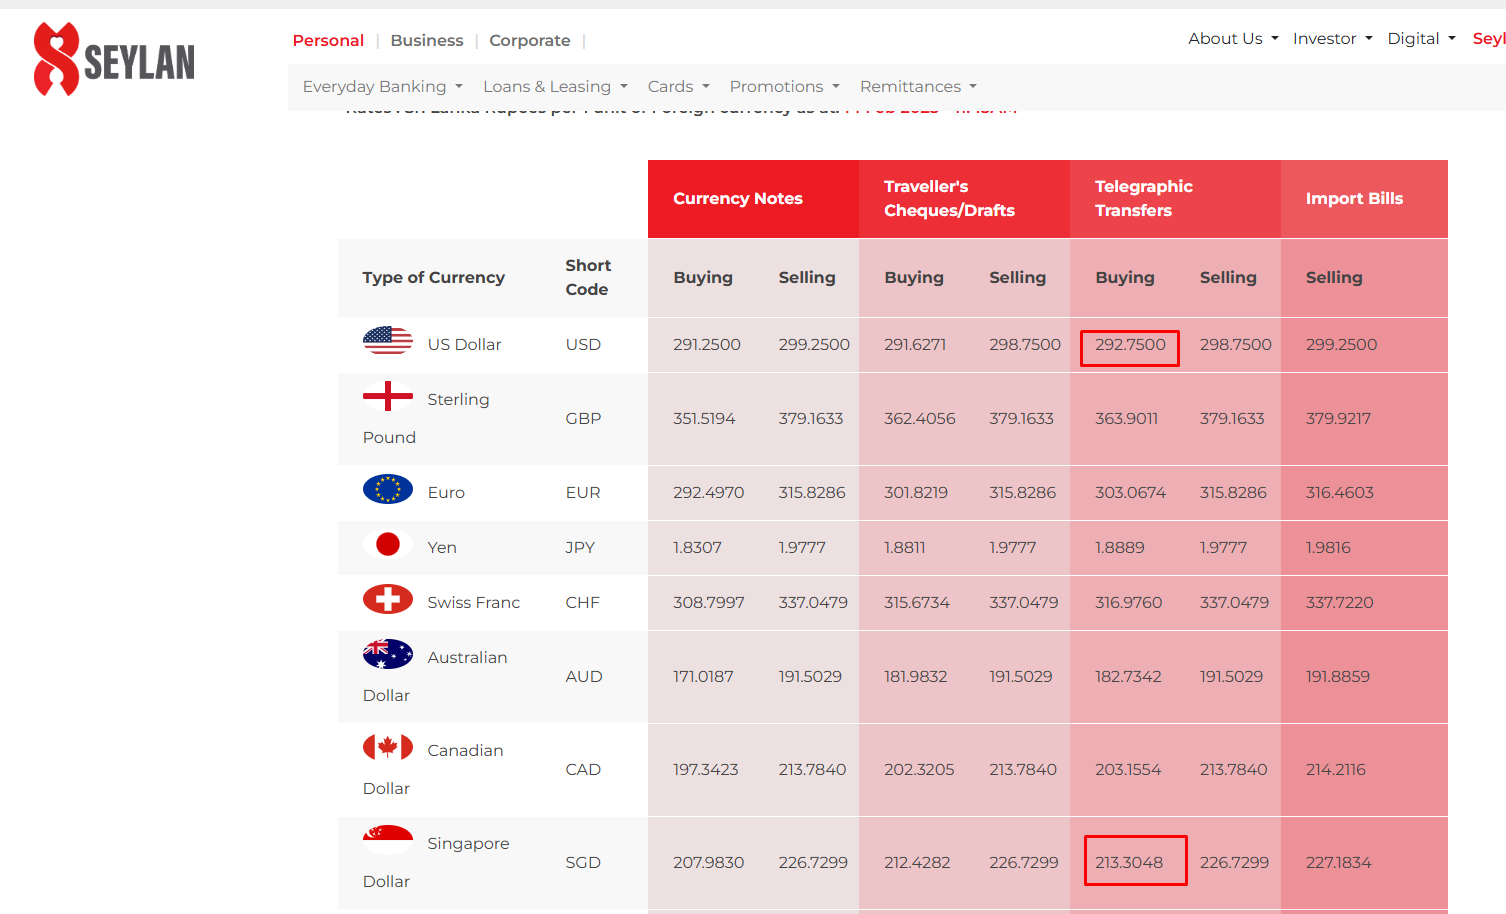
Task: Expand the Cards dropdown menu
Action: tap(678, 87)
